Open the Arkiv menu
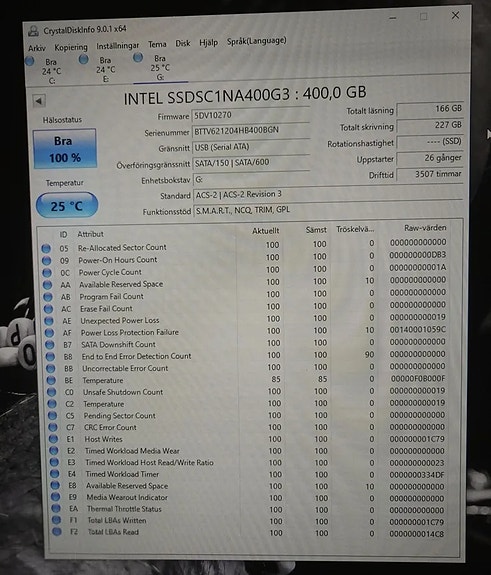The image size is (491, 575). coord(37,48)
